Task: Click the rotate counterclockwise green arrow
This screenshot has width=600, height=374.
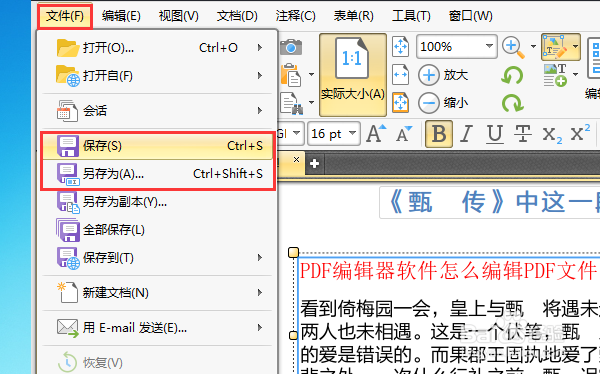Action: click(x=512, y=75)
